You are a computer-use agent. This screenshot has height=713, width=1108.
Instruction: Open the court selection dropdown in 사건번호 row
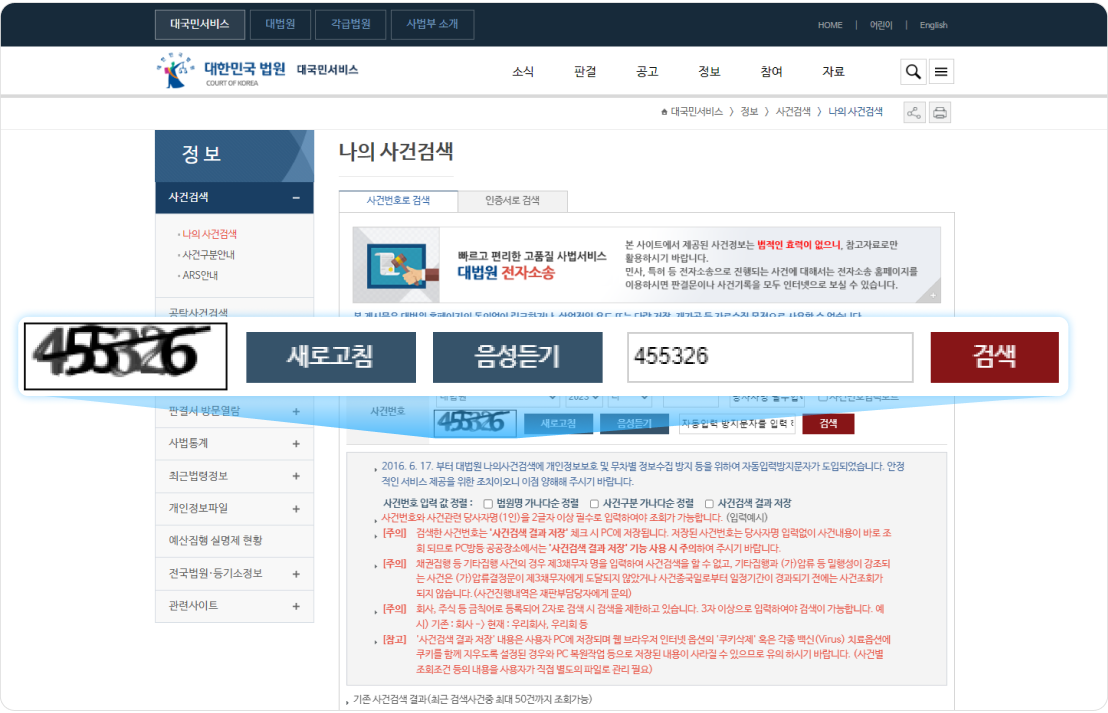click(x=497, y=398)
